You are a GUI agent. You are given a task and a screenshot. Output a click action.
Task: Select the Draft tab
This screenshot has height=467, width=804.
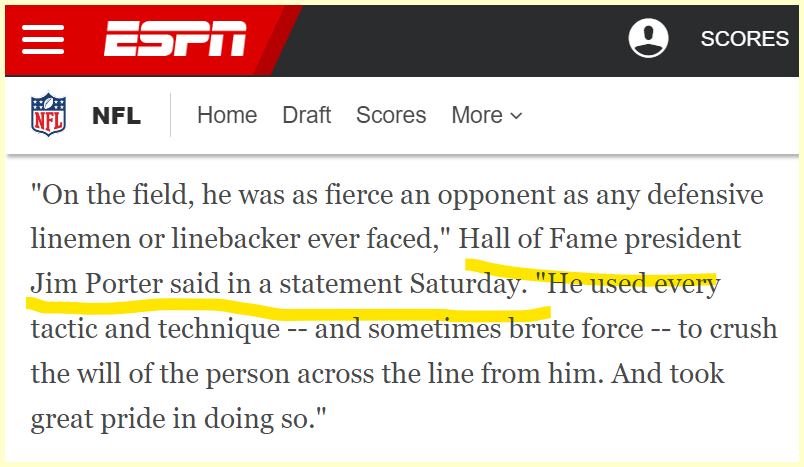[306, 115]
